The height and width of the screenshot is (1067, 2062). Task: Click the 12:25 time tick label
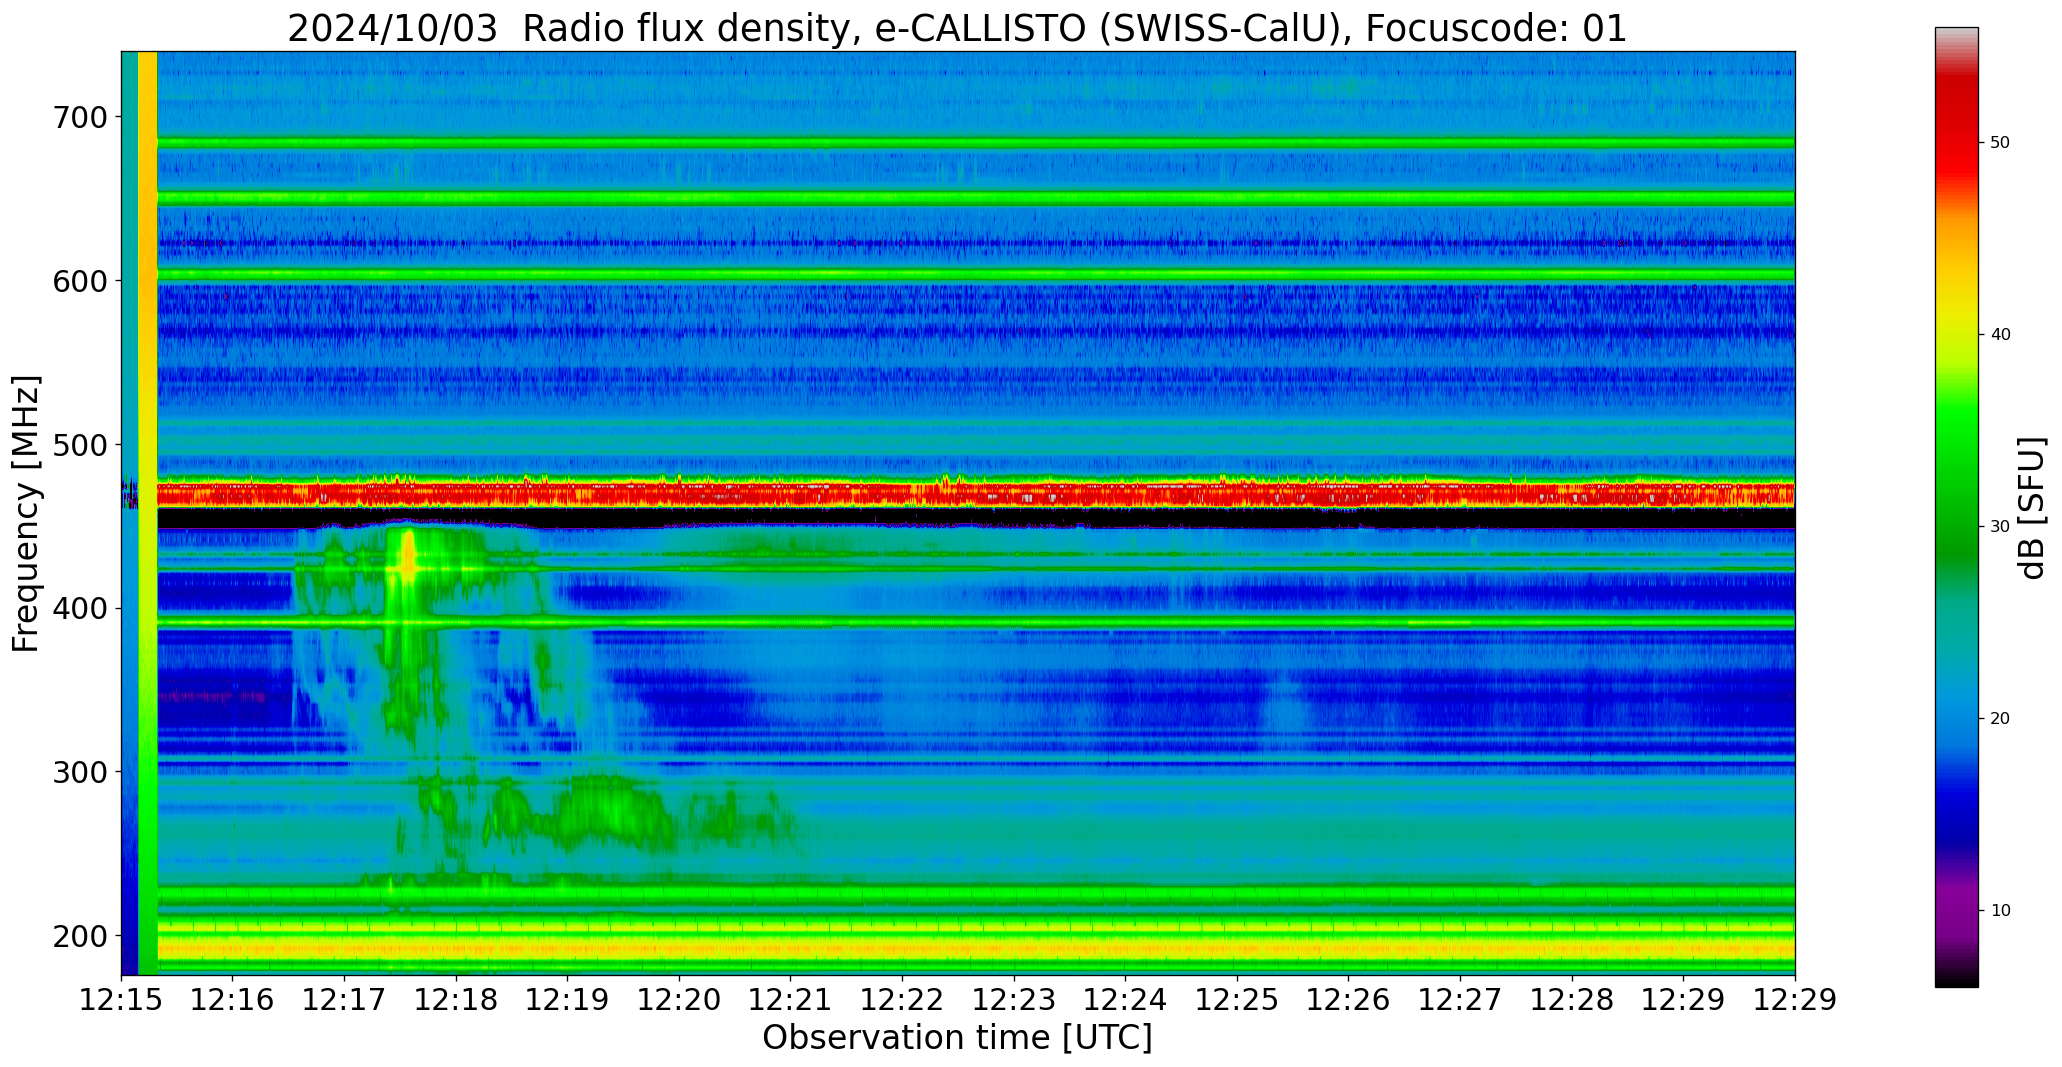click(x=1237, y=1000)
